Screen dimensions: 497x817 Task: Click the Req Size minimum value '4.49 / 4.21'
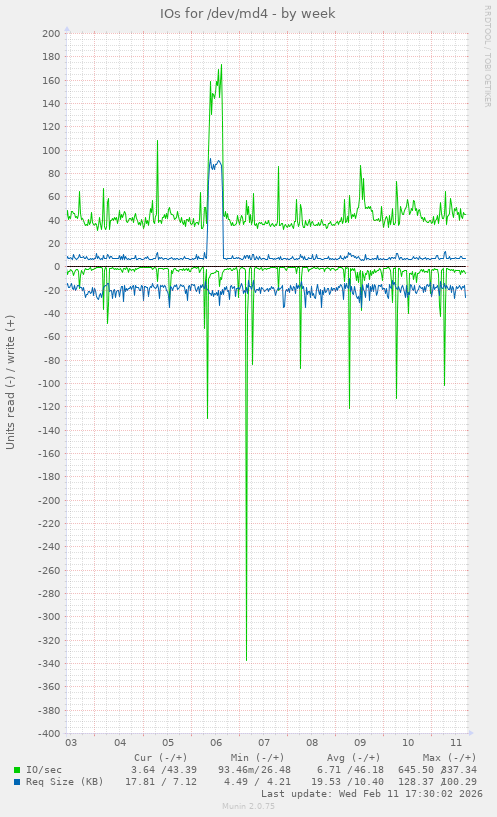257,782
